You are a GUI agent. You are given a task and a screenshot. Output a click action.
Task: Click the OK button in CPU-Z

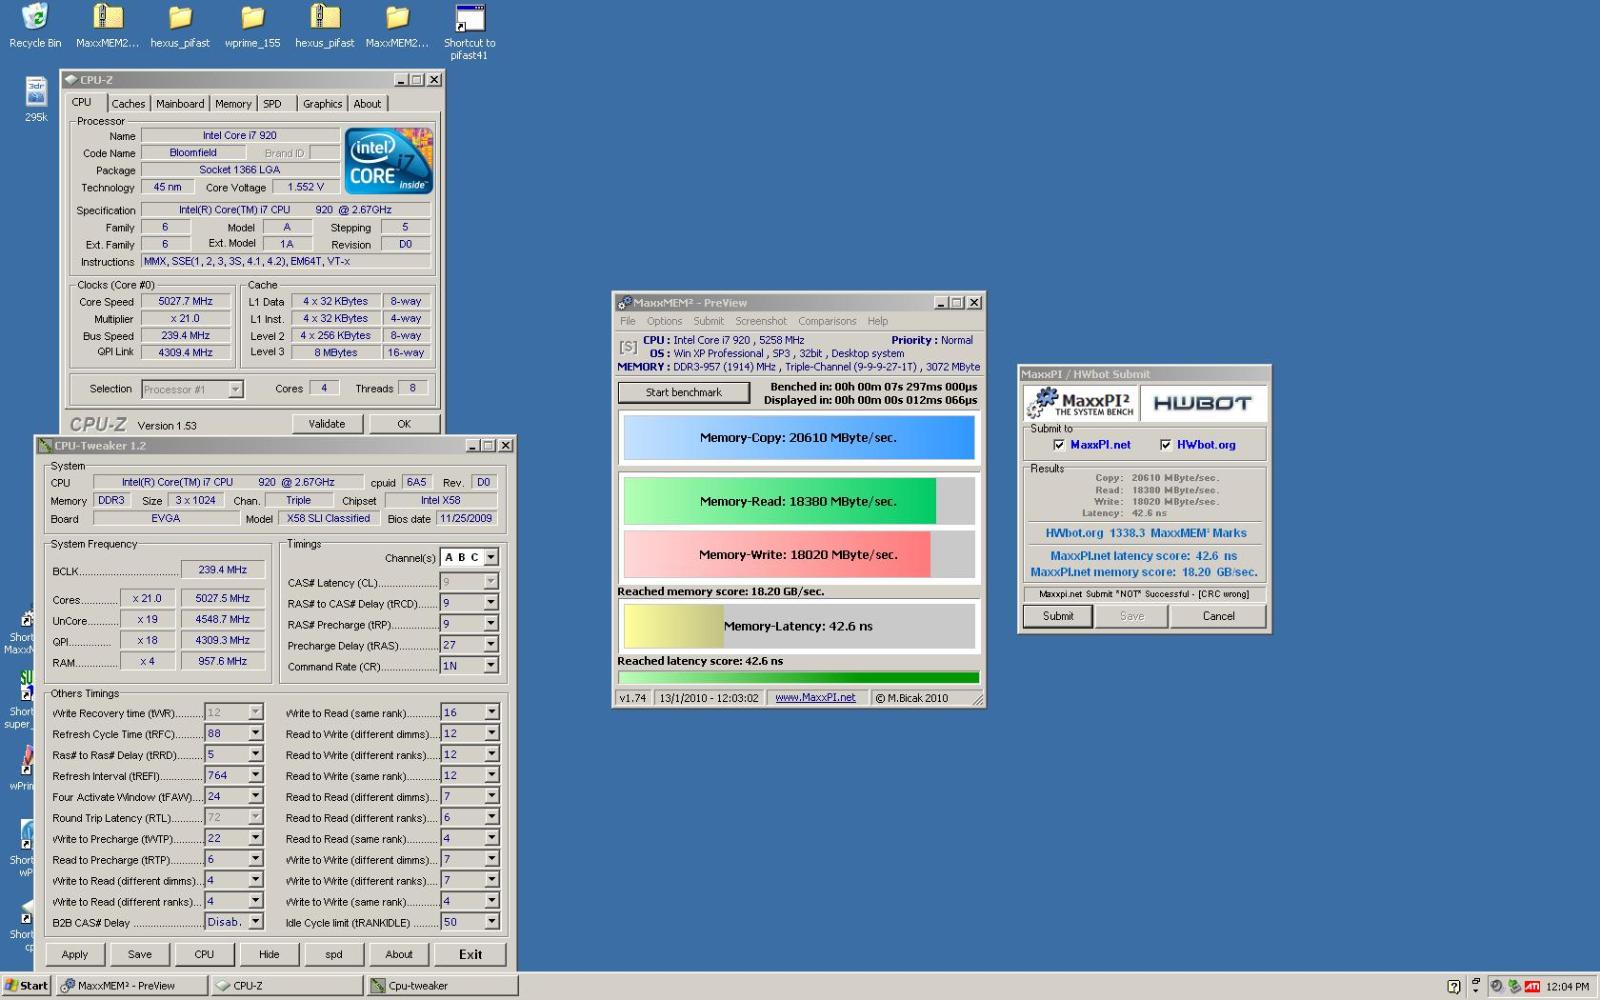tap(404, 424)
